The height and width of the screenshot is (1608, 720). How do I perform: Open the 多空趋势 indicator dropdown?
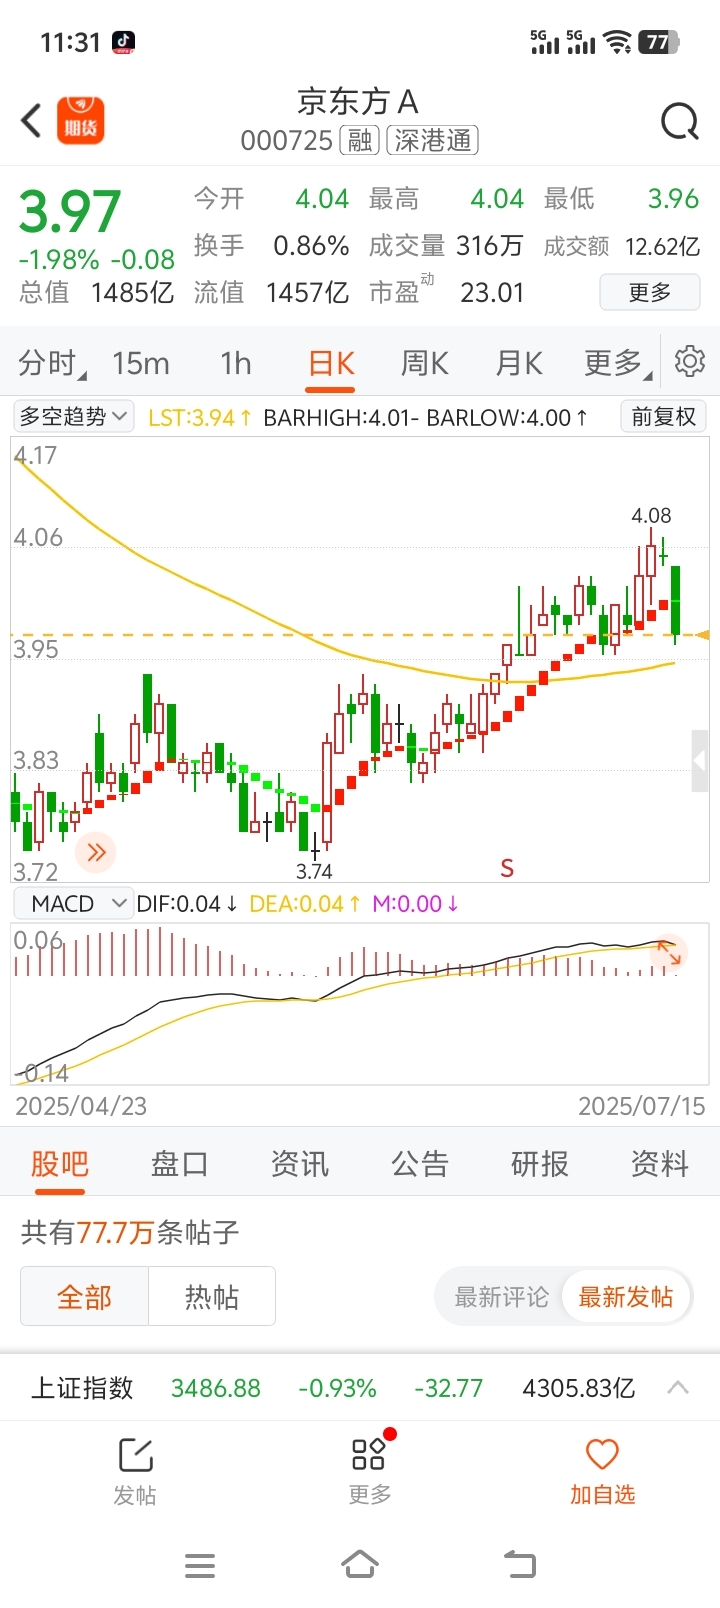[x=74, y=416]
